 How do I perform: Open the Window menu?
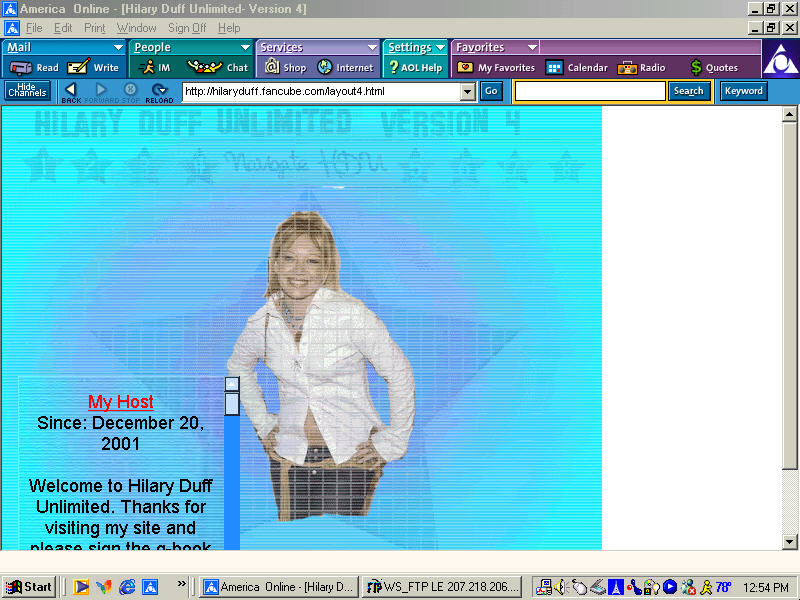pyautogui.click(x=136, y=28)
